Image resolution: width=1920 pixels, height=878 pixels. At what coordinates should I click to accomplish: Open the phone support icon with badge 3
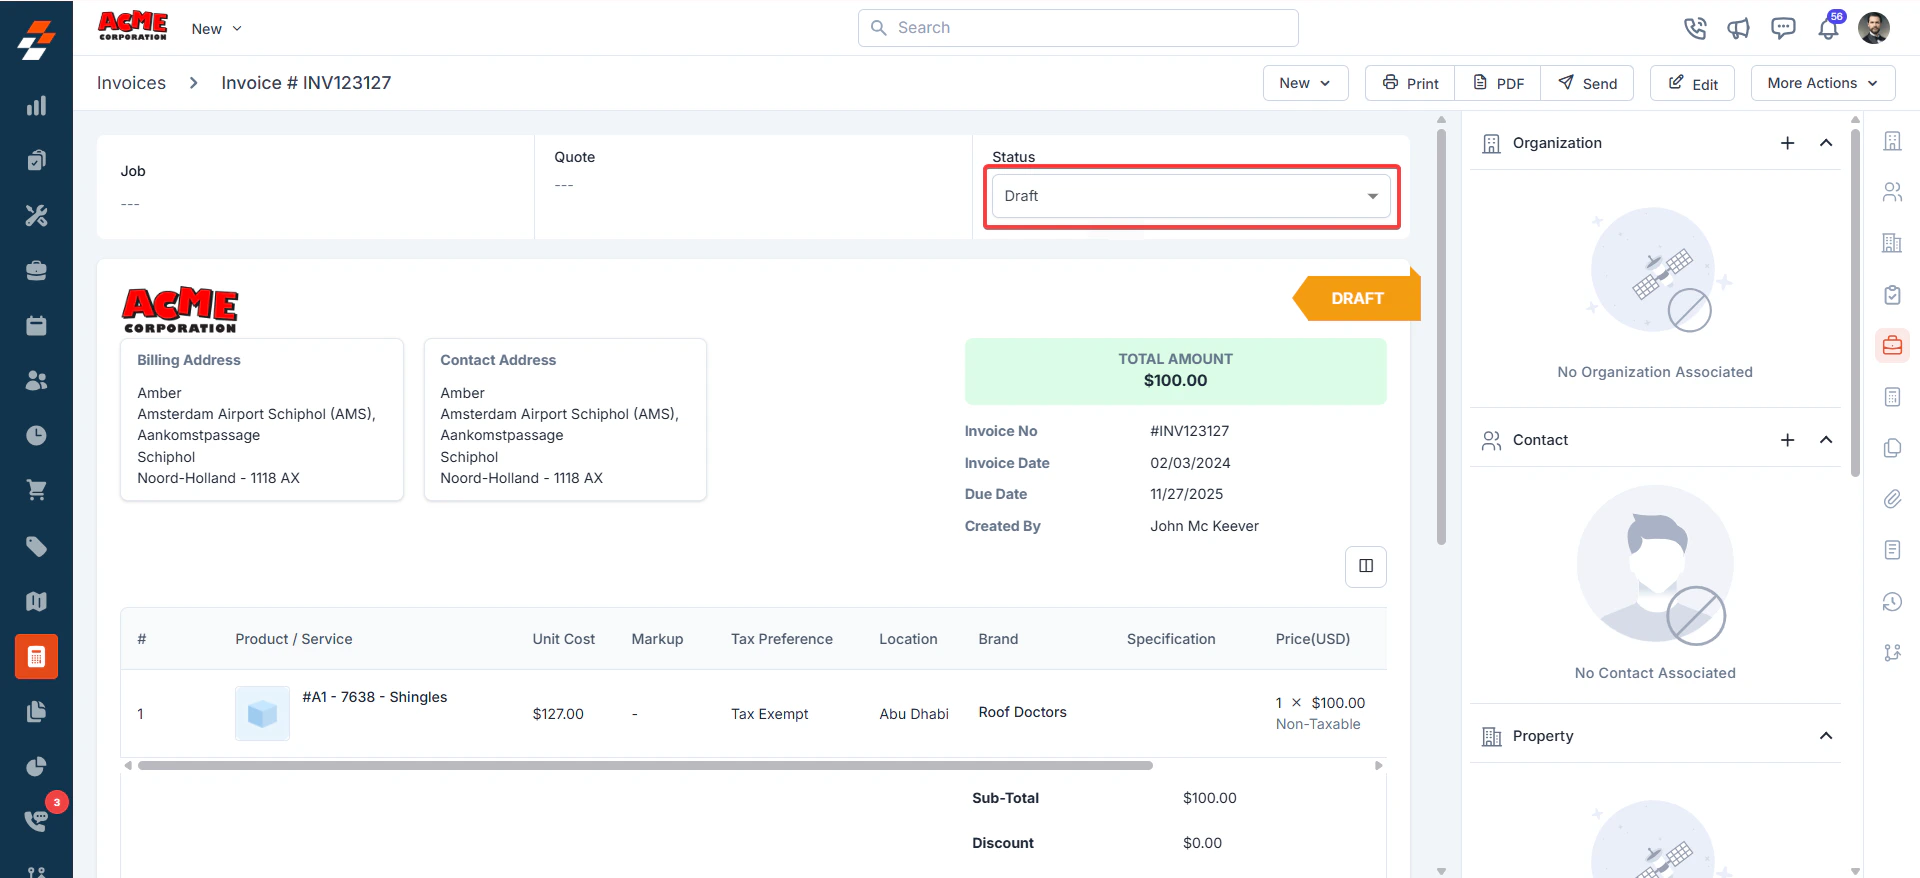(x=36, y=820)
